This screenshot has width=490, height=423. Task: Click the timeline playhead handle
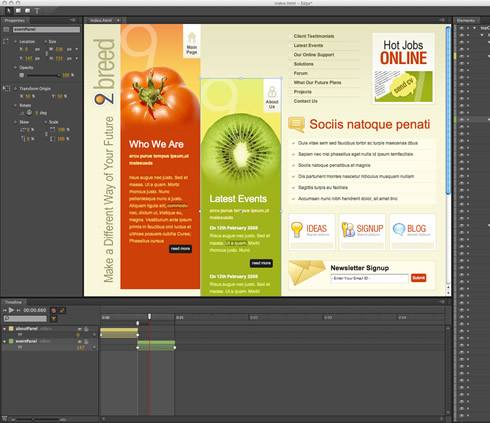click(x=150, y=316)
